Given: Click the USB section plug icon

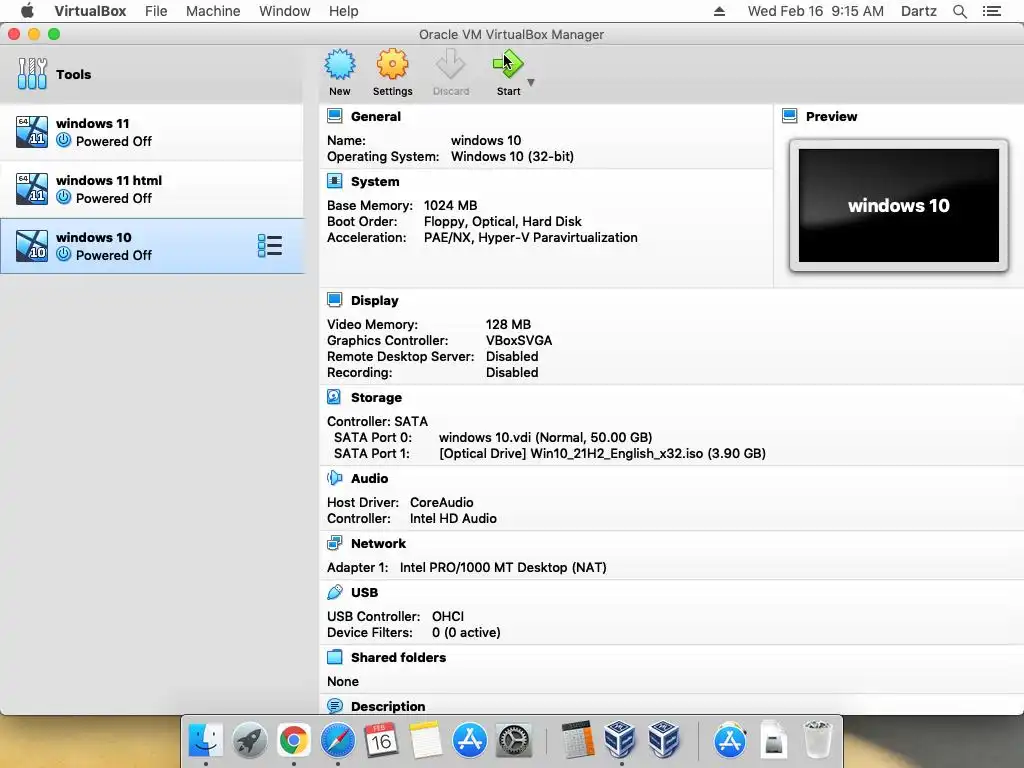Looking at the screenshot, I should tap(334, 592).
